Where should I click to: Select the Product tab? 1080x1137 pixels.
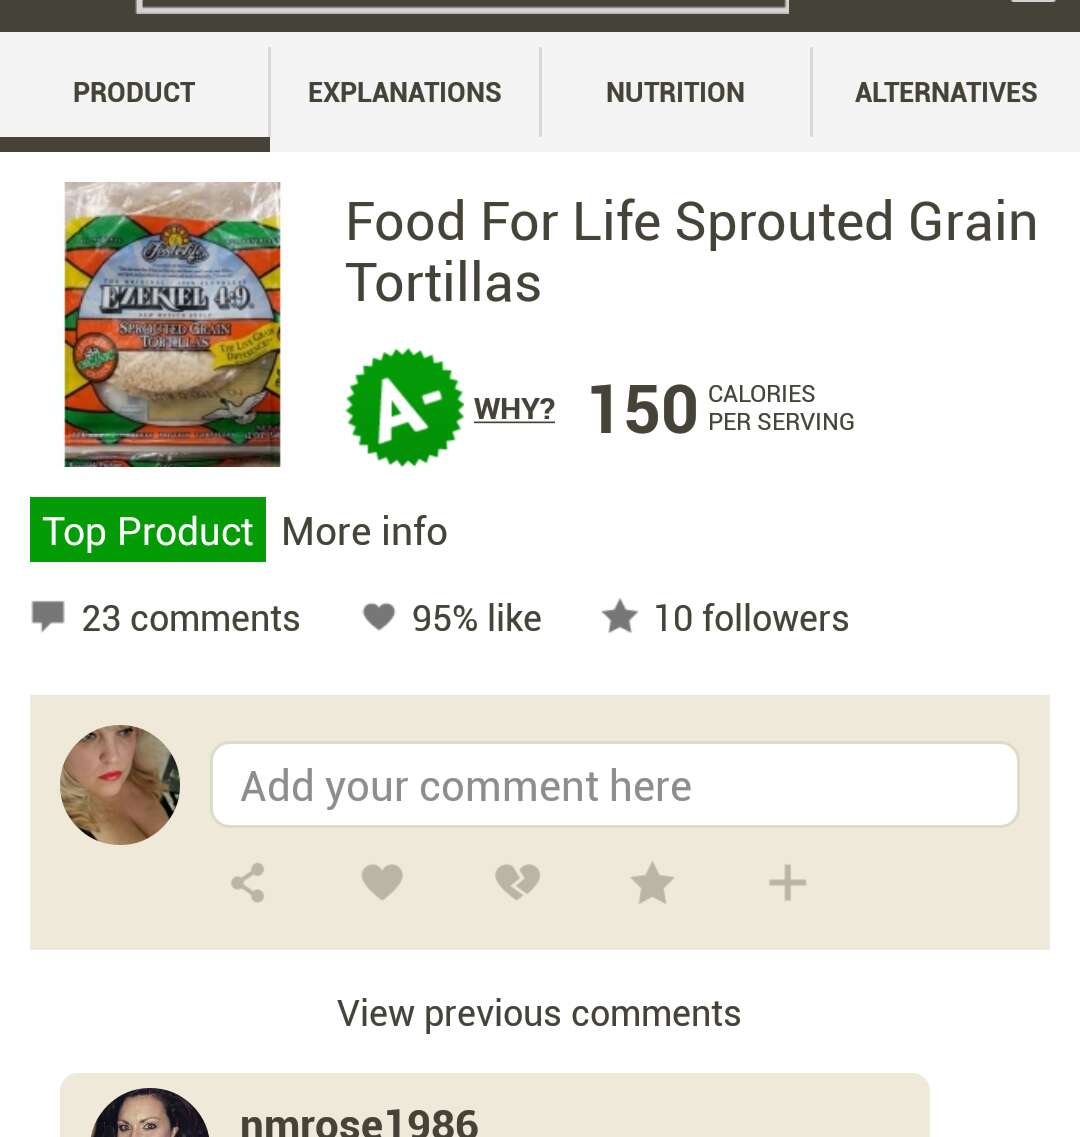tap(134, 92)
